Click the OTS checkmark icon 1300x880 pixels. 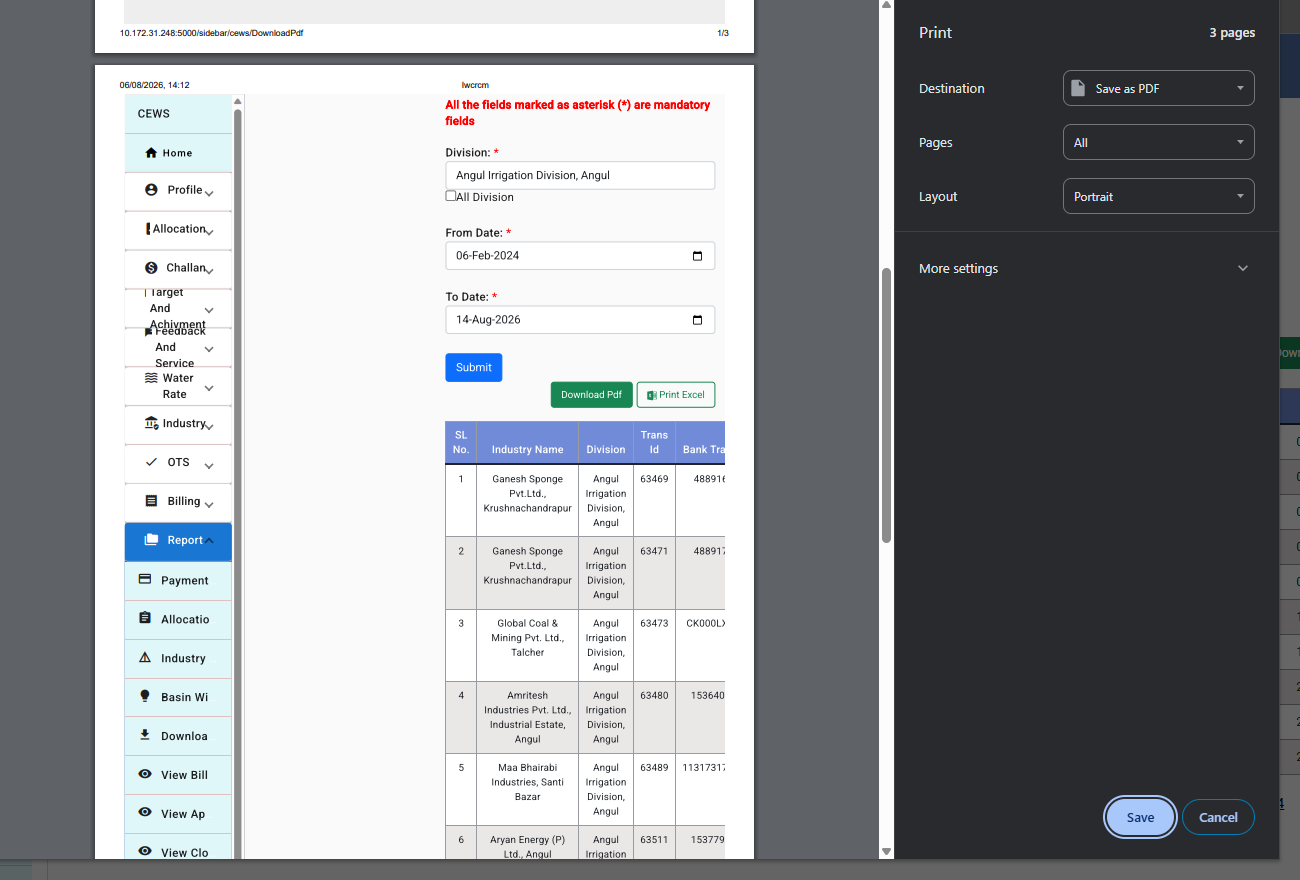151,462
